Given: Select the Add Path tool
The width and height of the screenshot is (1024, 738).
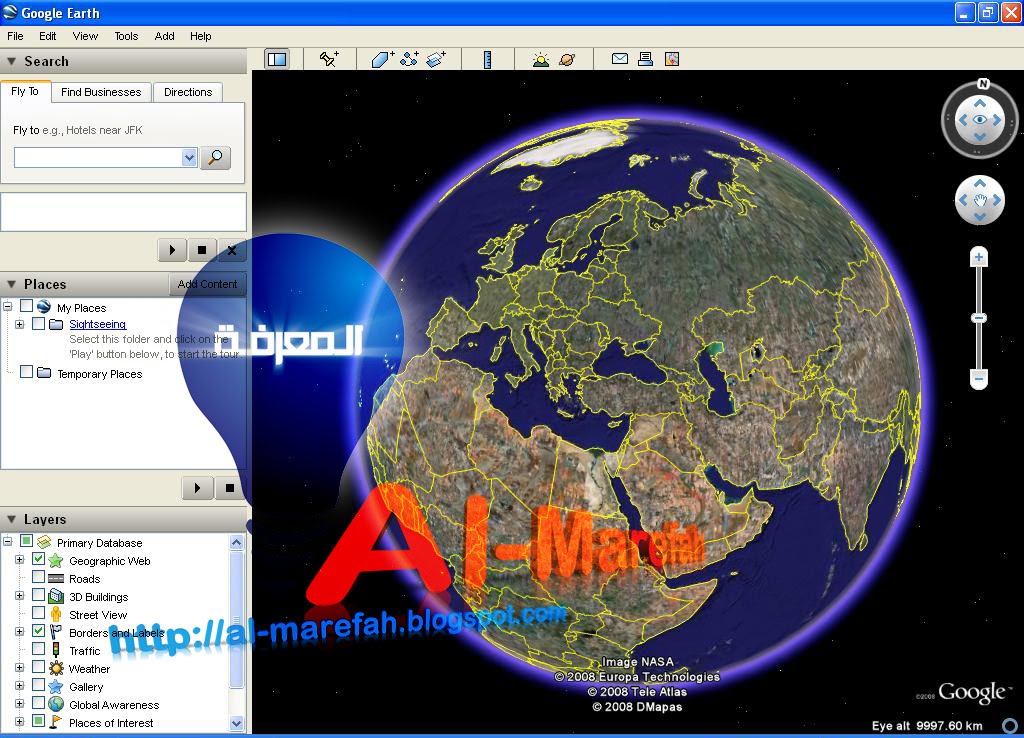Looking at the screenshot, I should pyautogui.click(x=408, y=59).
